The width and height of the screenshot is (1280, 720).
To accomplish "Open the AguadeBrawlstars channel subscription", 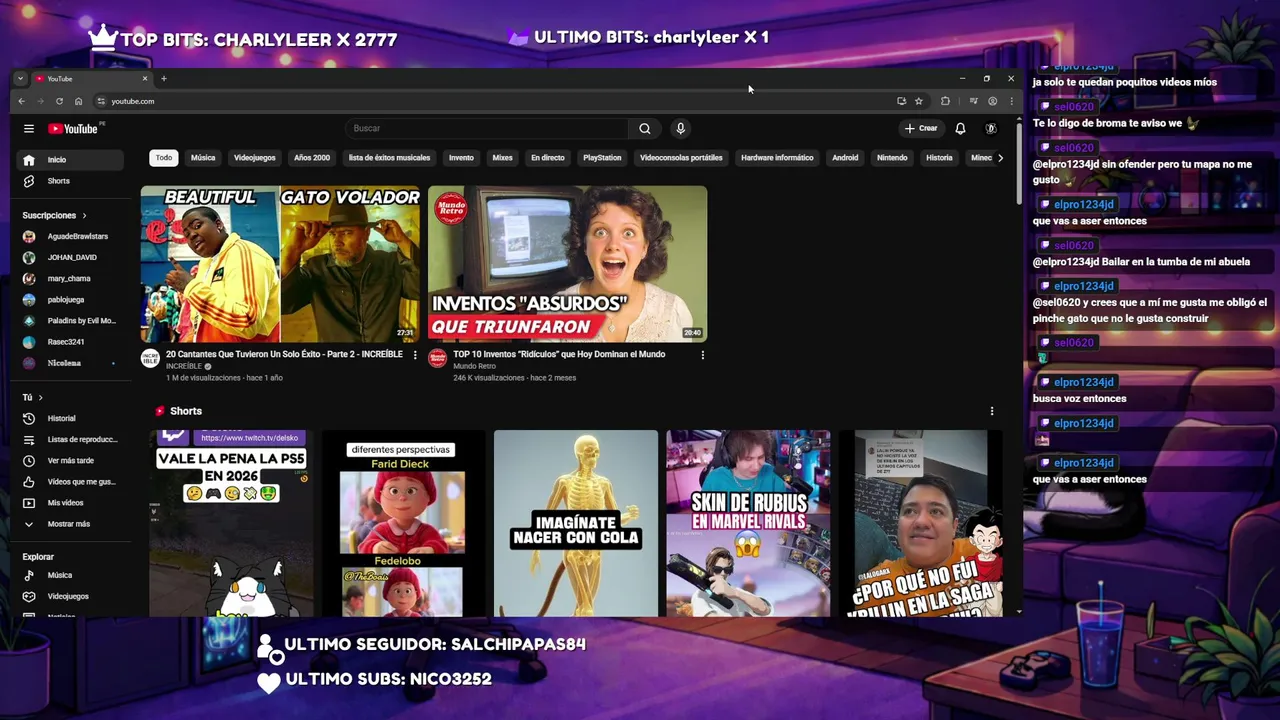I will [x=70, y=236].
